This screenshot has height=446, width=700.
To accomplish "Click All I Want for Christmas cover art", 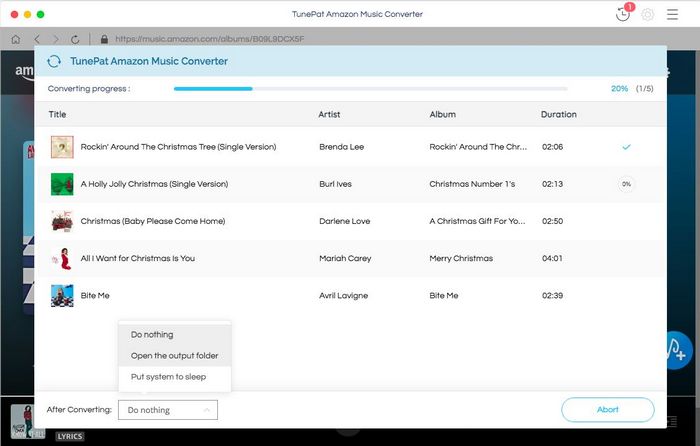I will coord(62,258).
